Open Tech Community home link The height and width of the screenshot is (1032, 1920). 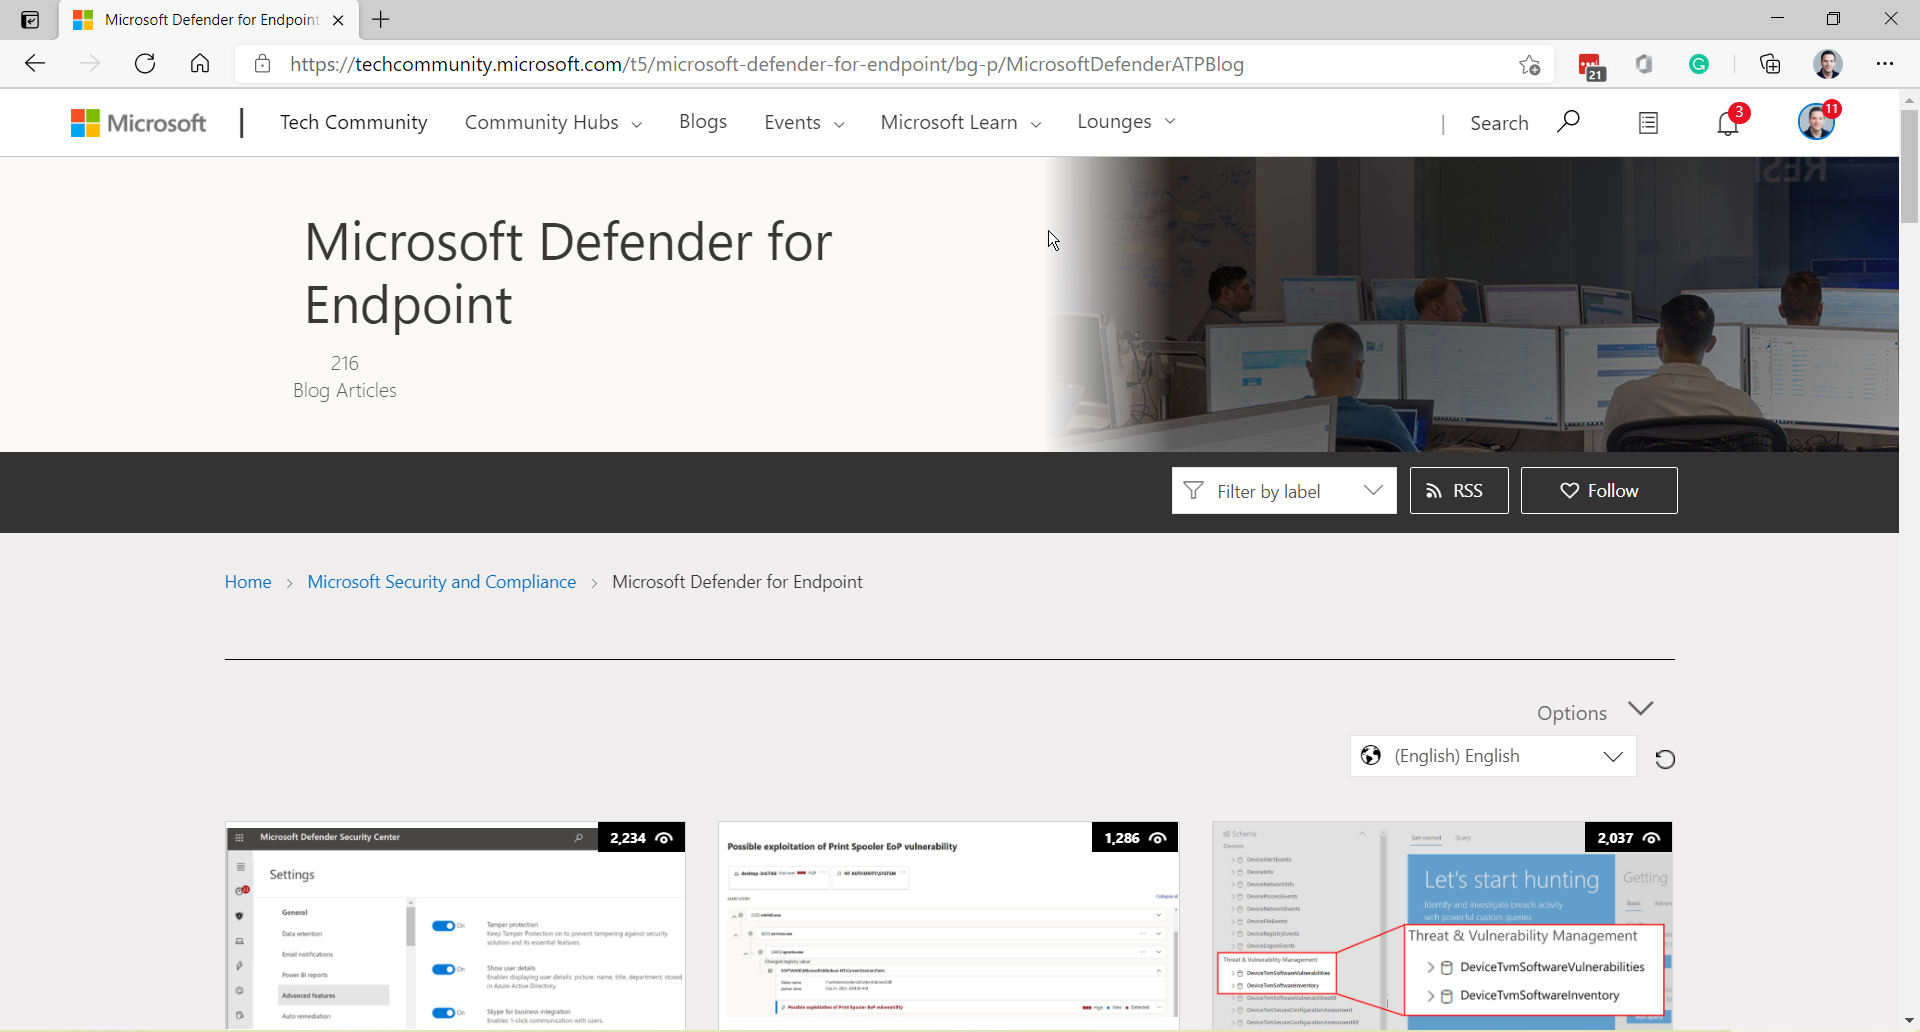354,122
